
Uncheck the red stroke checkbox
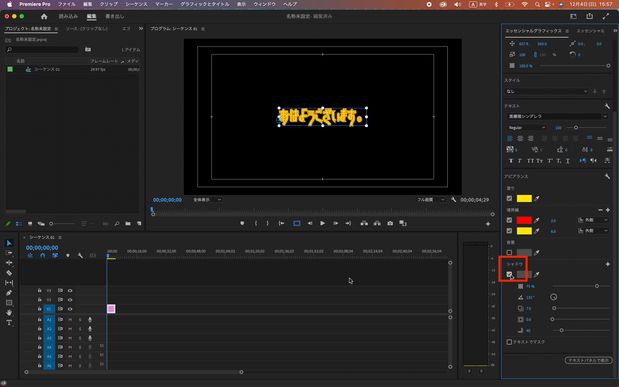tap(509, 220)
